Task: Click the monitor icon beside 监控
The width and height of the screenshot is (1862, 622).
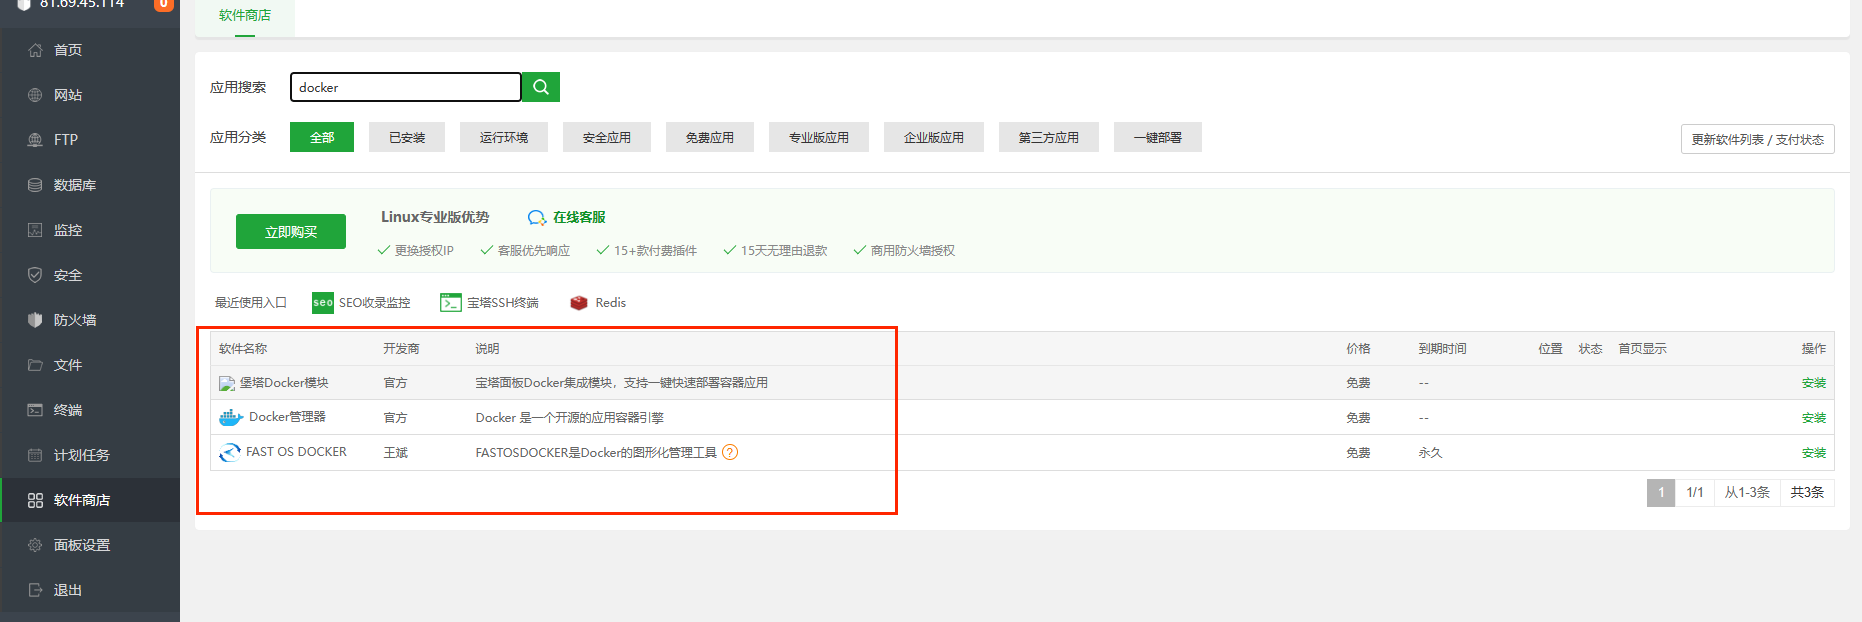Action: [x=35, y=230]
